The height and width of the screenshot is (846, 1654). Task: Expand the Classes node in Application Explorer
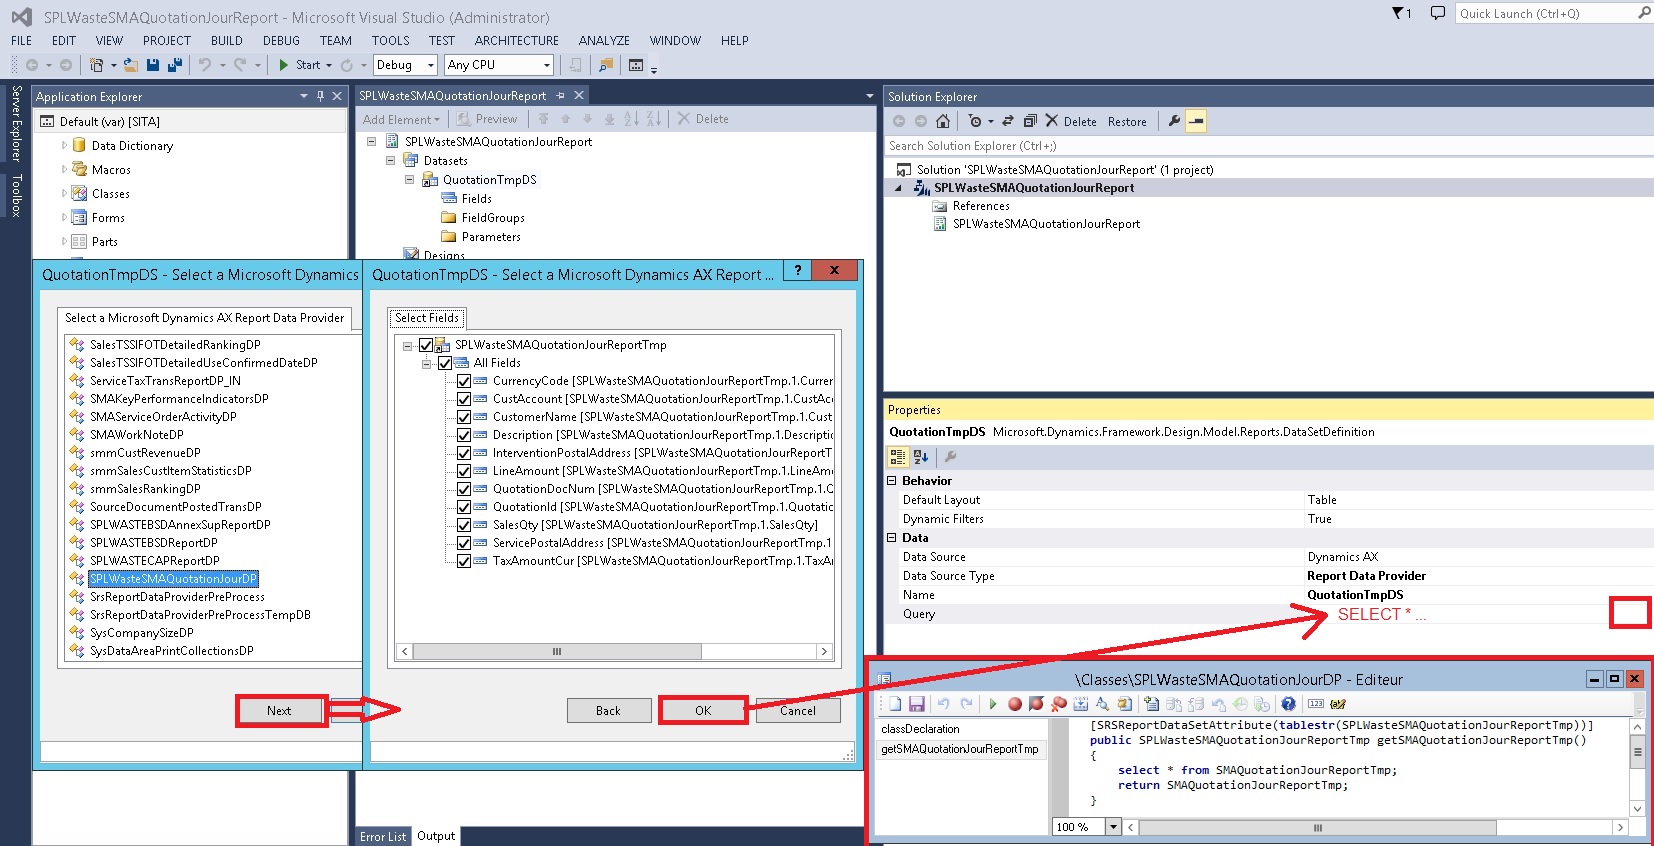64,193
